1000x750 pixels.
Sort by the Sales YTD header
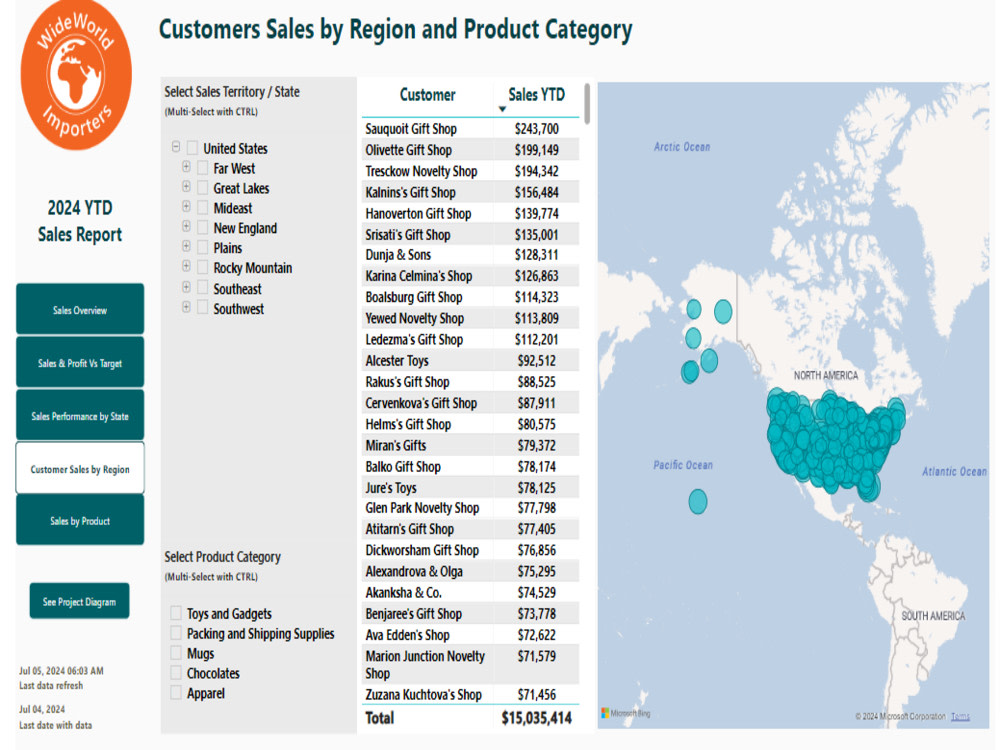[x=536, y=95]
